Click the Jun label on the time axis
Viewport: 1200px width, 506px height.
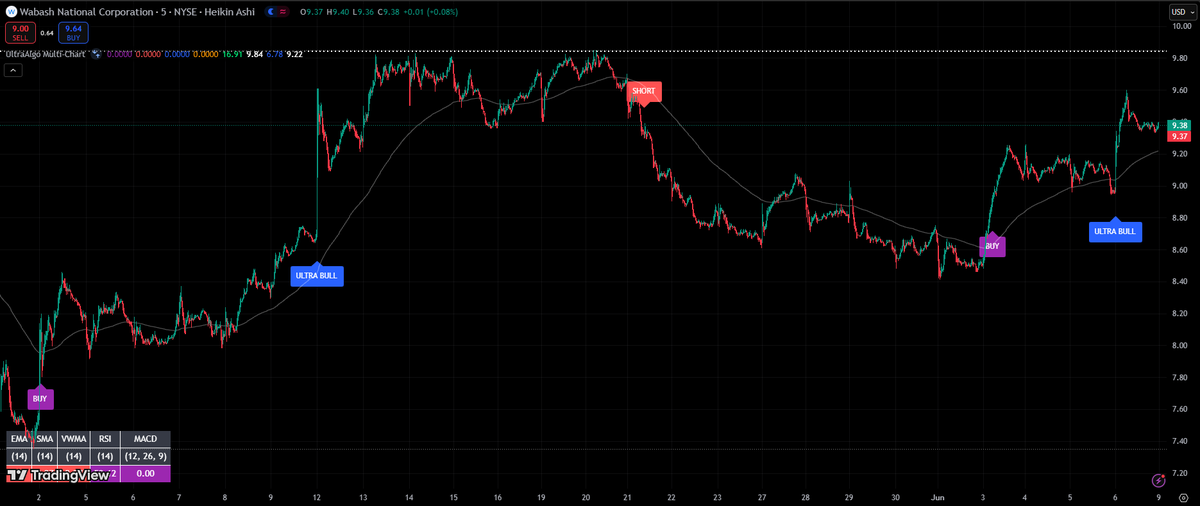[x=939, y=496]
